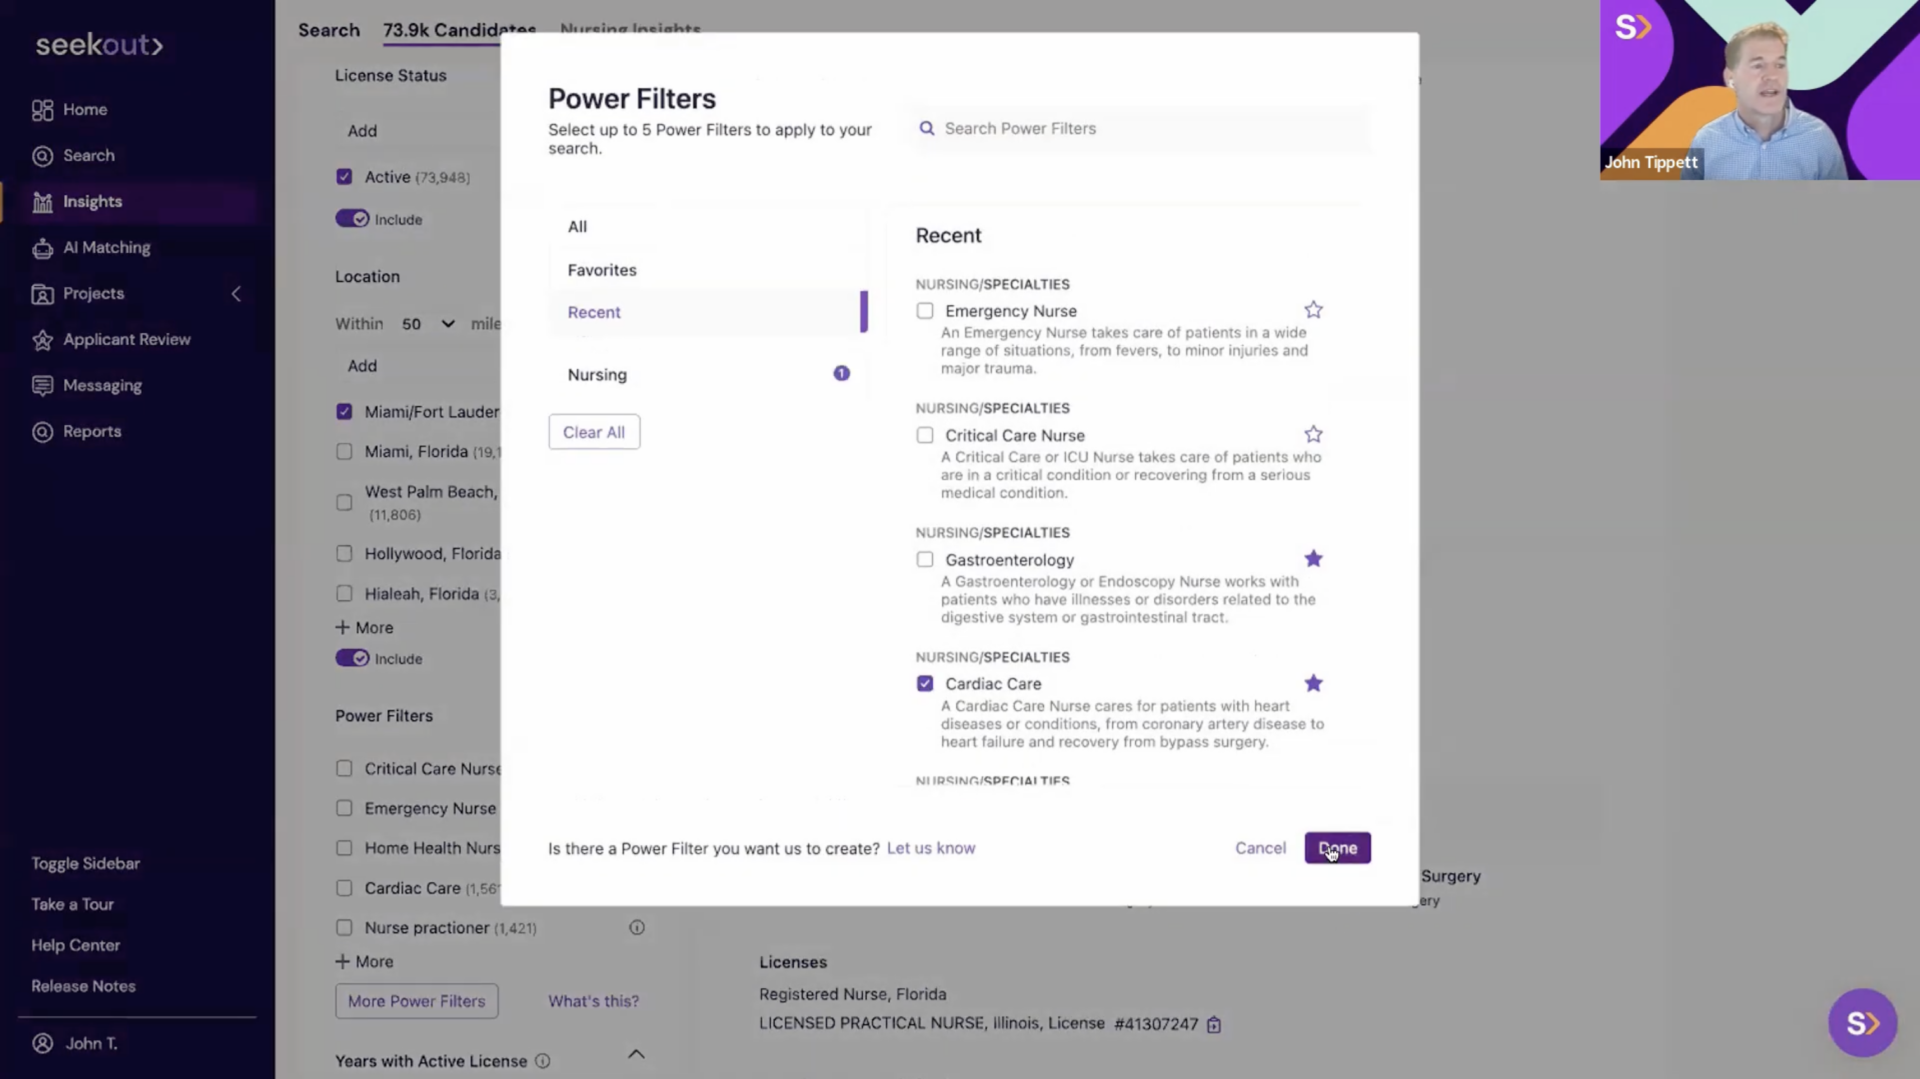Remove Cardiac Care from favorites star
1920x1079 pixels.
[1313, 683]
